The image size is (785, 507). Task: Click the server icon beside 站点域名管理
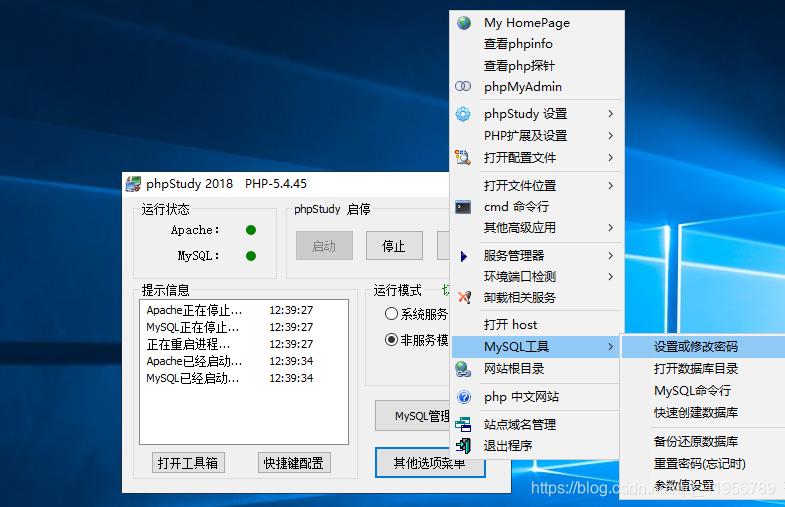463,424
